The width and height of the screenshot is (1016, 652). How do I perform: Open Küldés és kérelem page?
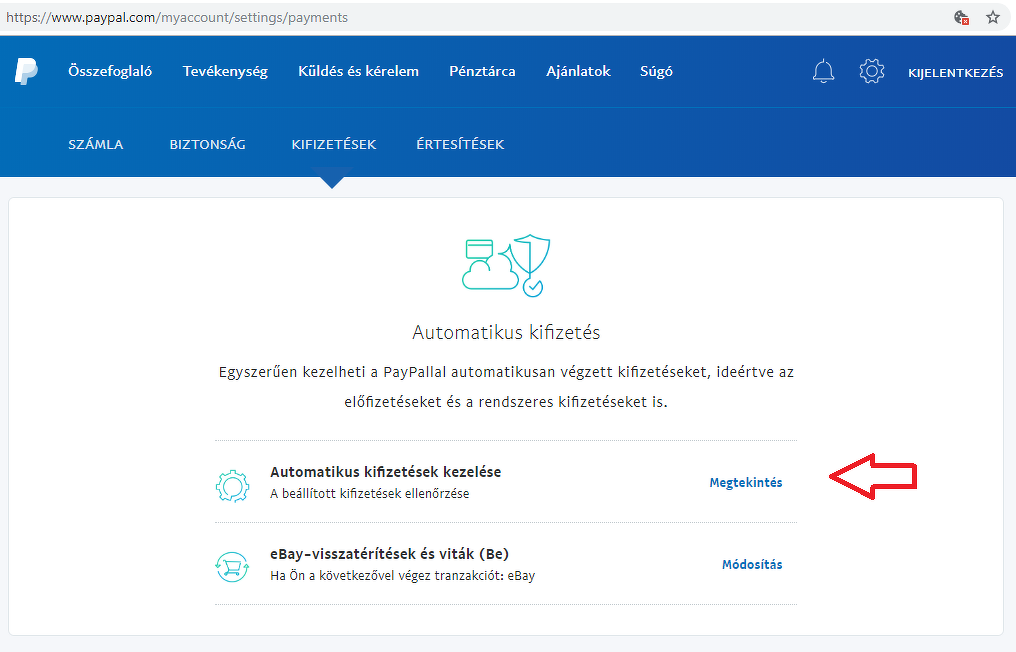coord(358,71)
